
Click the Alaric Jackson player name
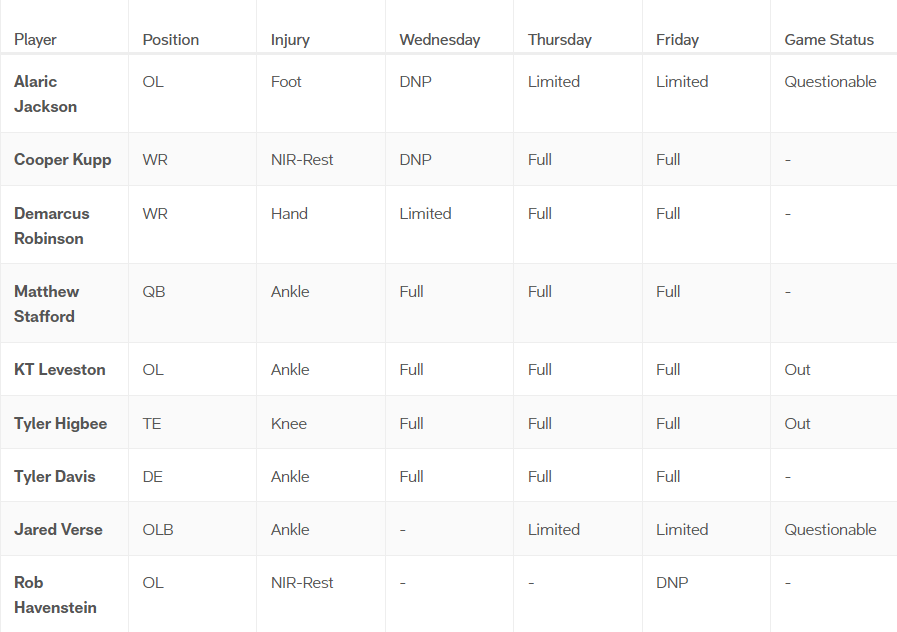(x=45, y=94)
